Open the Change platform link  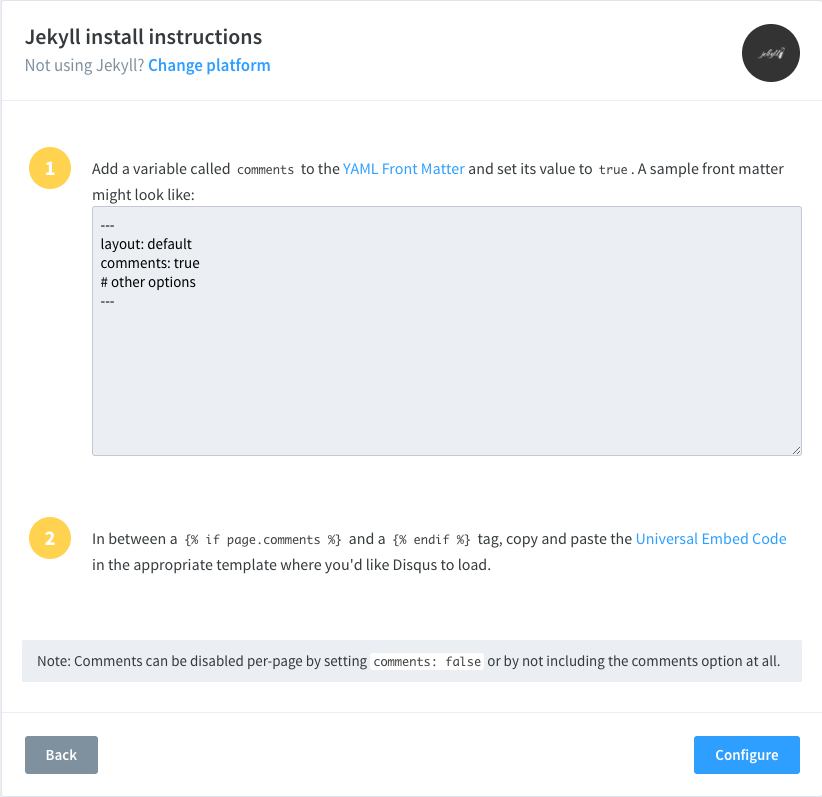209,65
